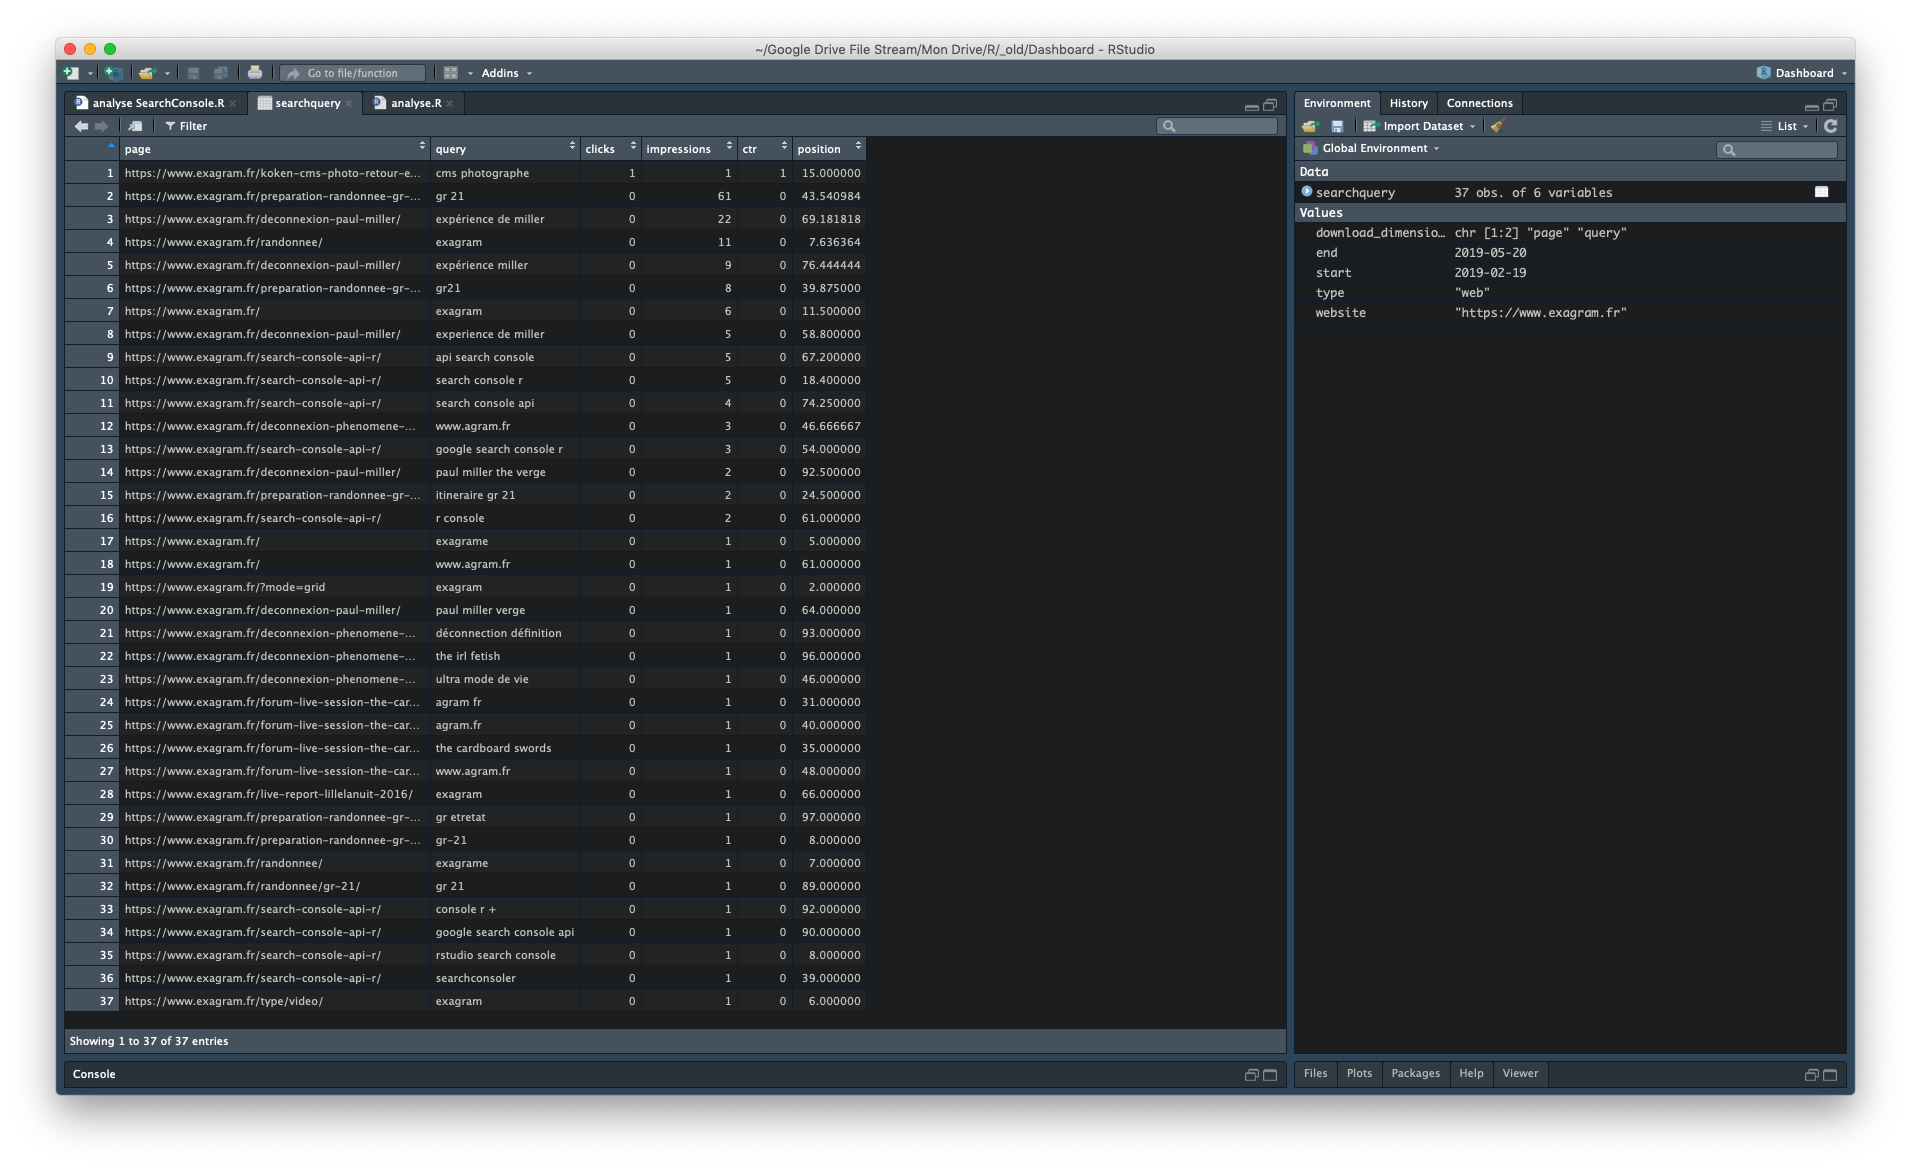Sort by the position column header
1911x1169 pixels.
(x=829, y=148)
